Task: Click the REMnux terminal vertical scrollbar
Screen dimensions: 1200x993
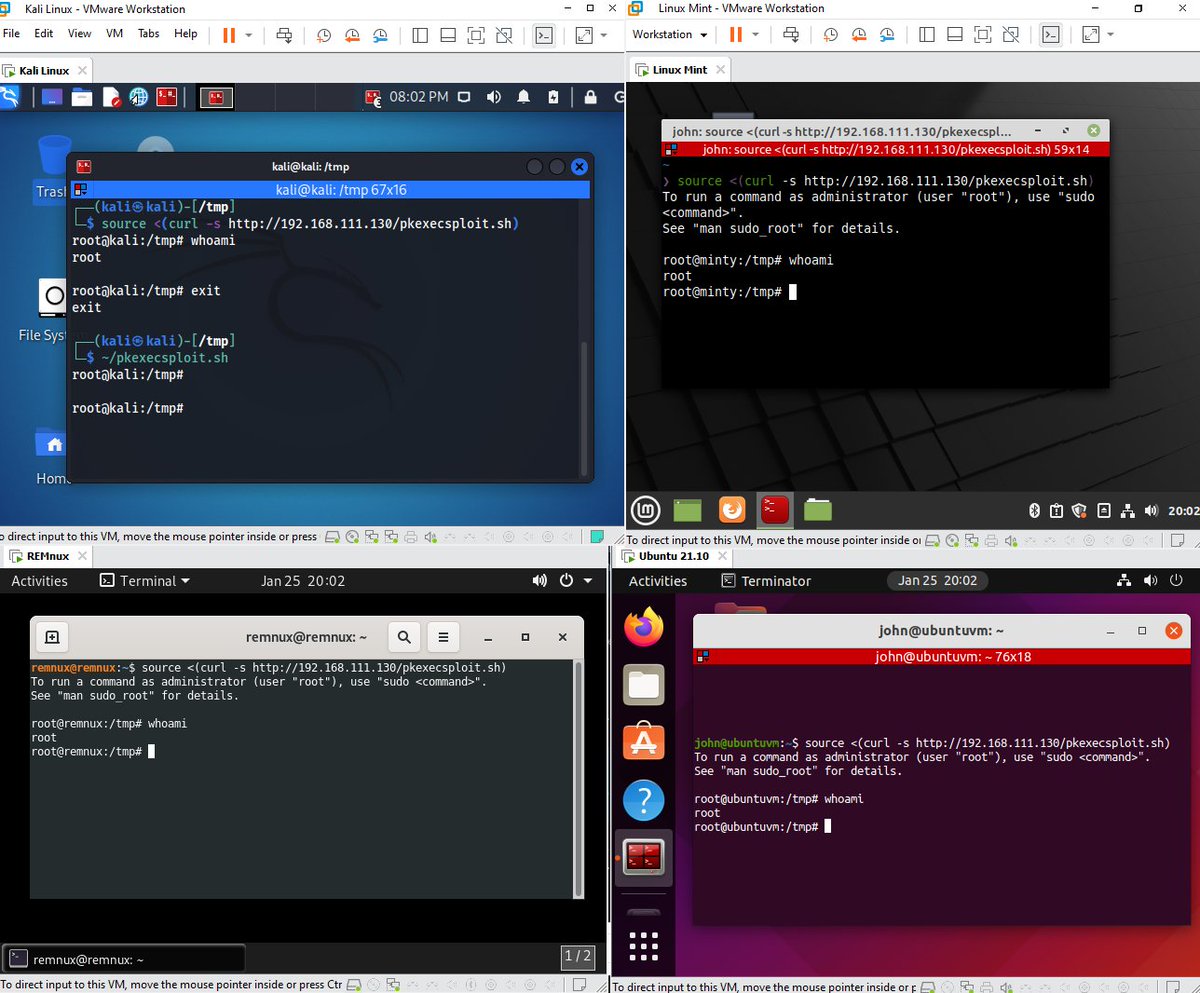Action: point(577,780)
